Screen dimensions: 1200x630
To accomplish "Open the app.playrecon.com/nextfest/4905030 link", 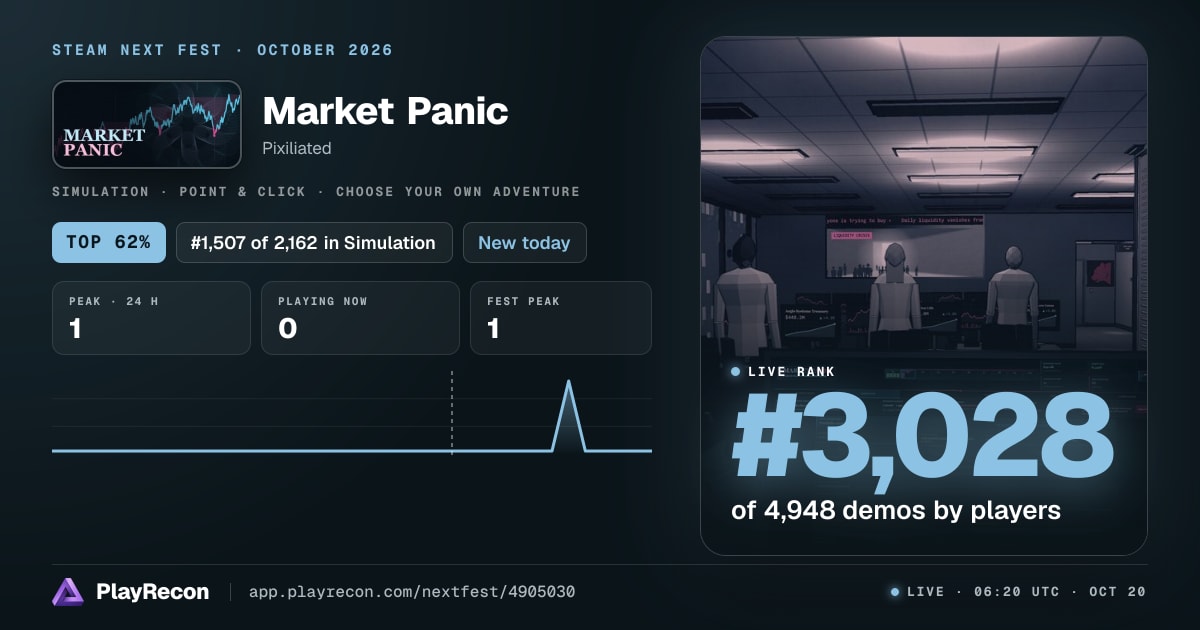I will (x=412, y=592).
